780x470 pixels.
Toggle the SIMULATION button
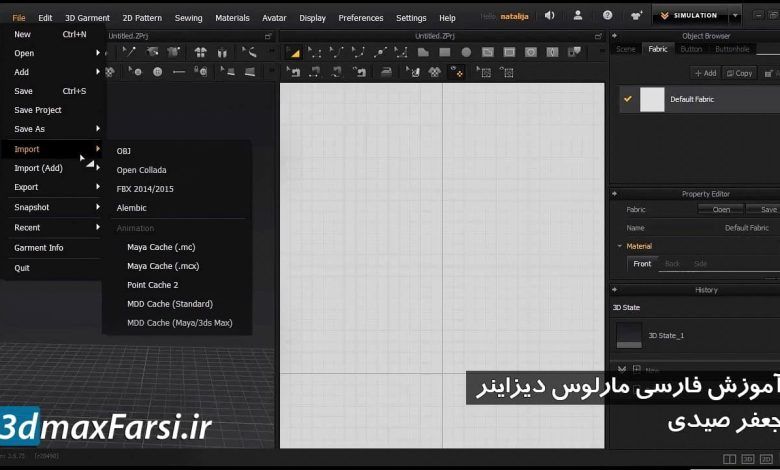pos(689,15)
